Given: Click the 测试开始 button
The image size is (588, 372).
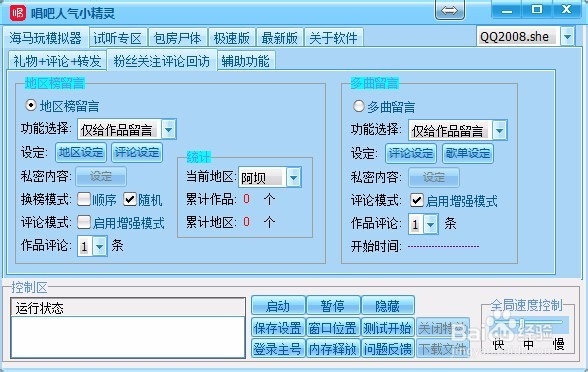Looking at the screenshot, I should pos(388,328).
